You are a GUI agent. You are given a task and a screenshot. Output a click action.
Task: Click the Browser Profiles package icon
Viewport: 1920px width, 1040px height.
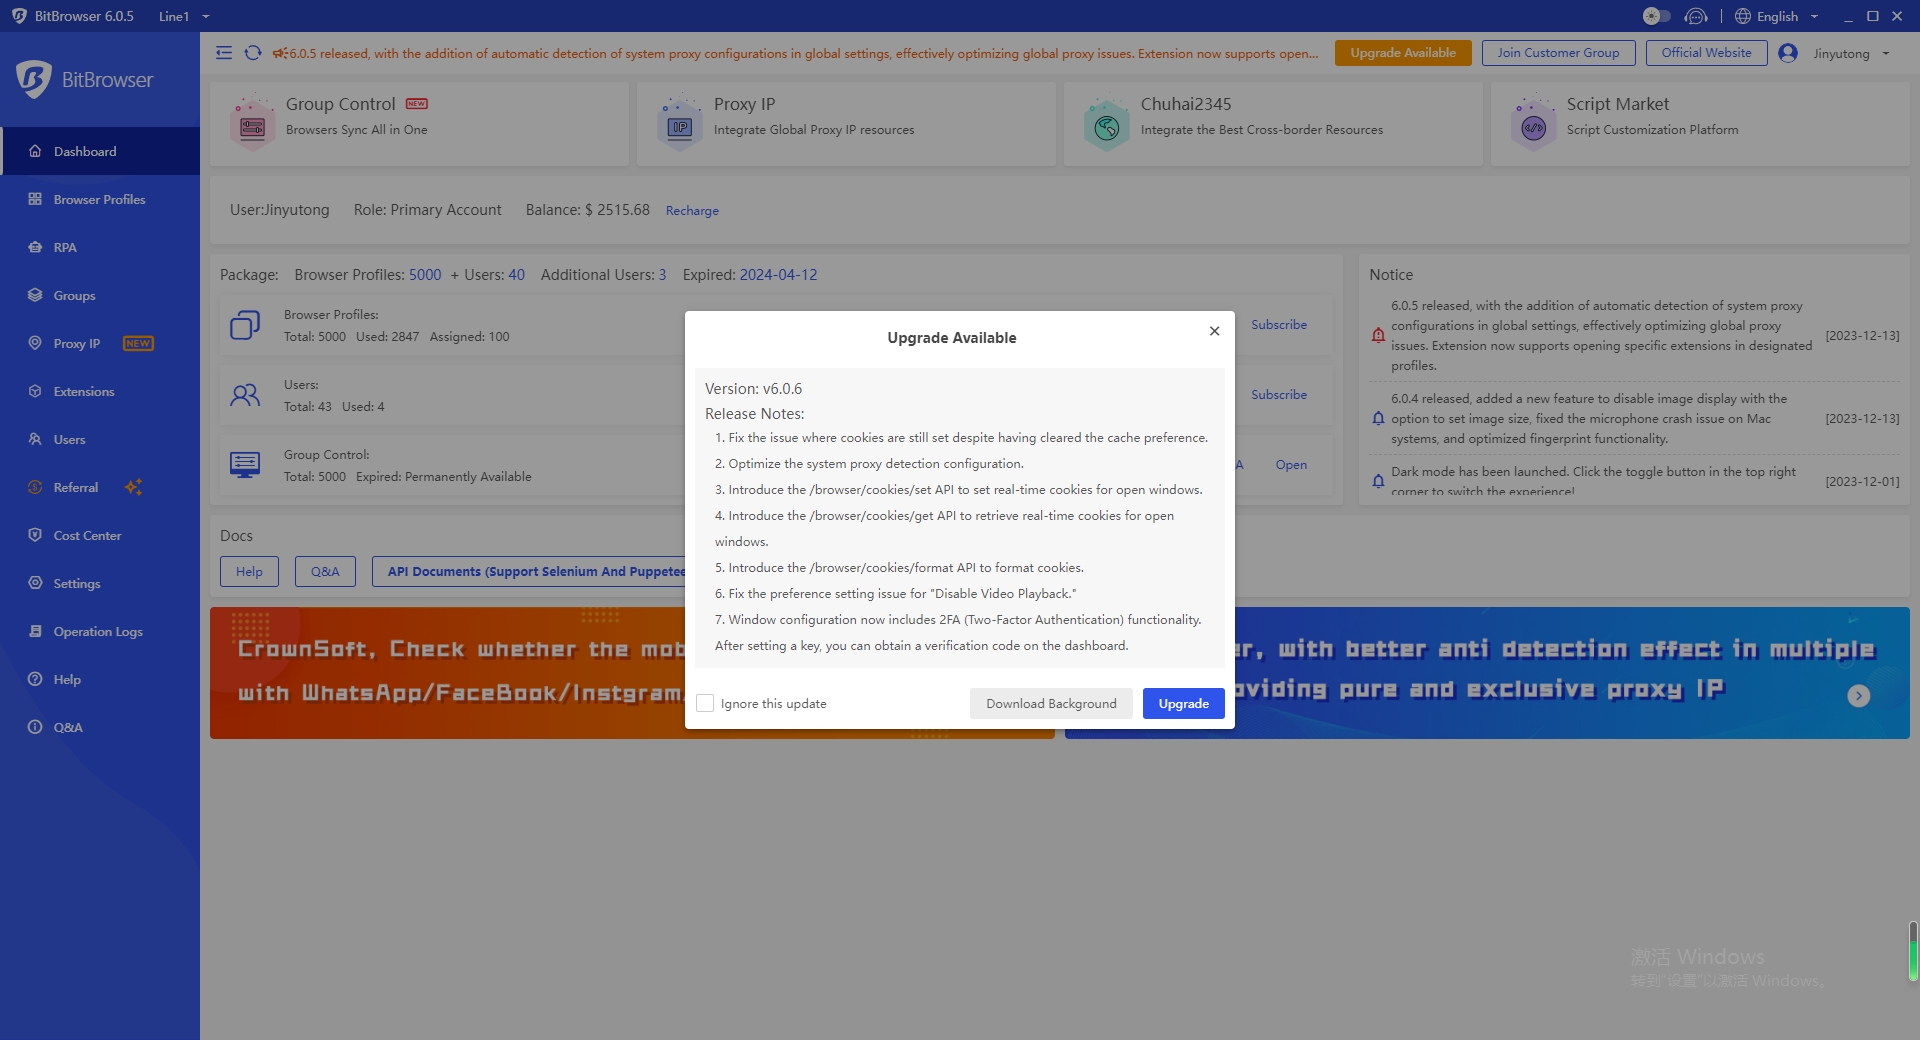coord(245,325)
